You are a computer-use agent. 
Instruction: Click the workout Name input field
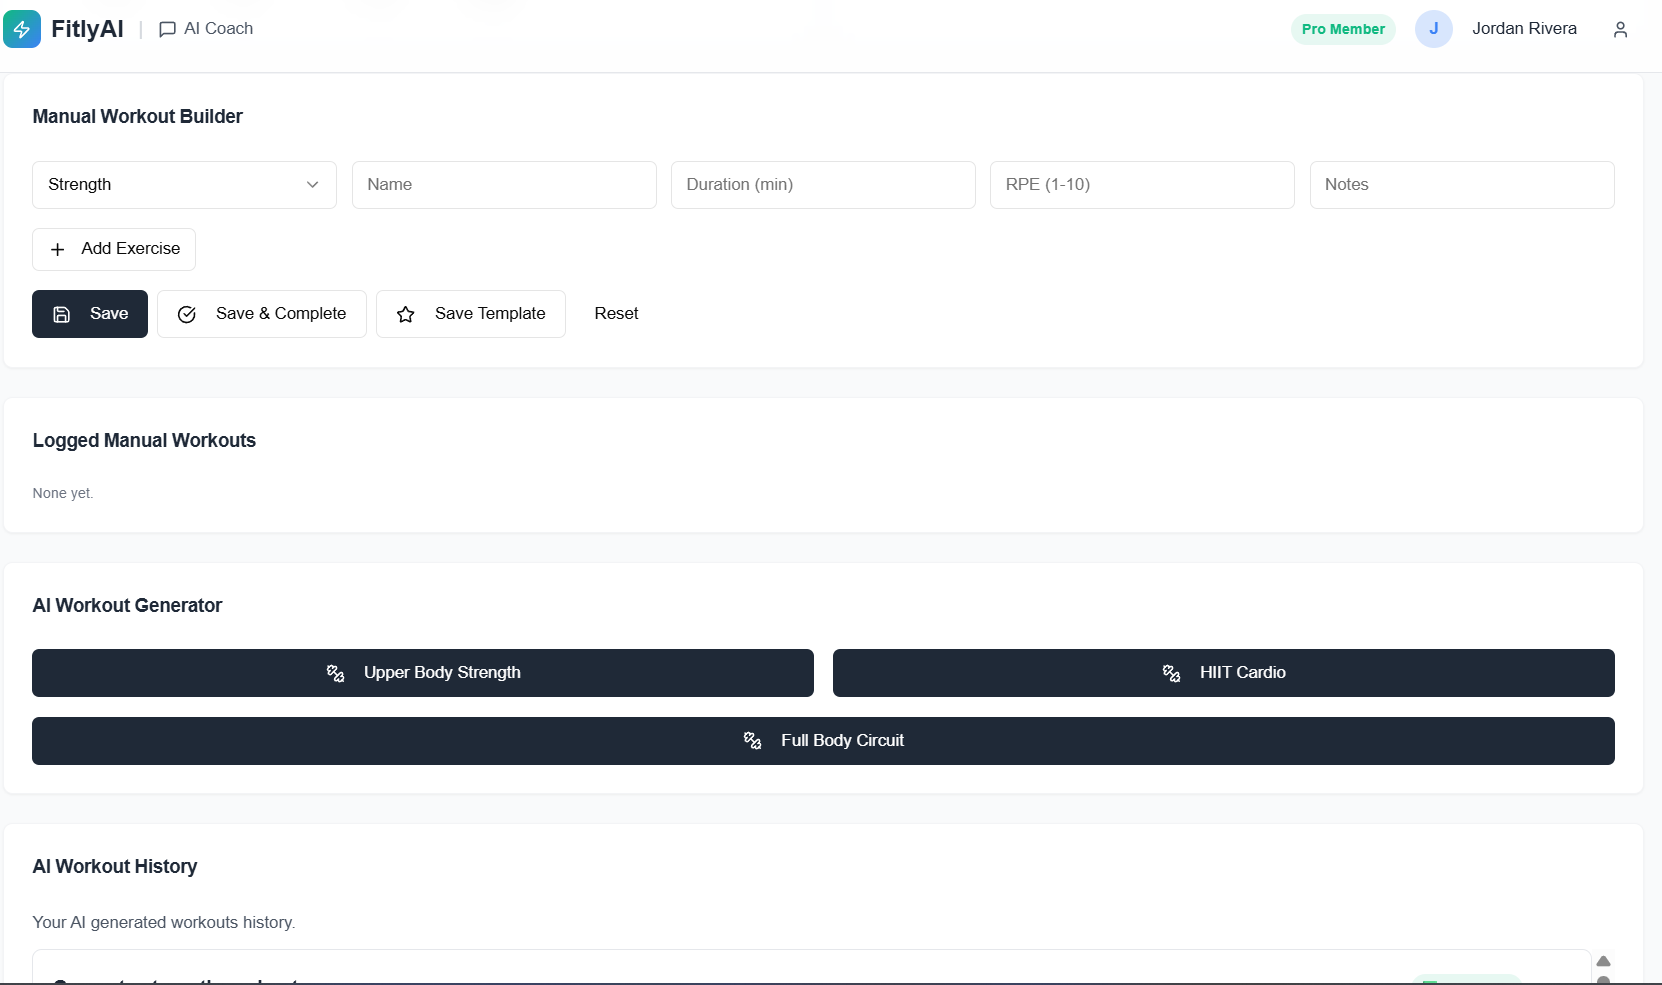[x=504, y=185]
